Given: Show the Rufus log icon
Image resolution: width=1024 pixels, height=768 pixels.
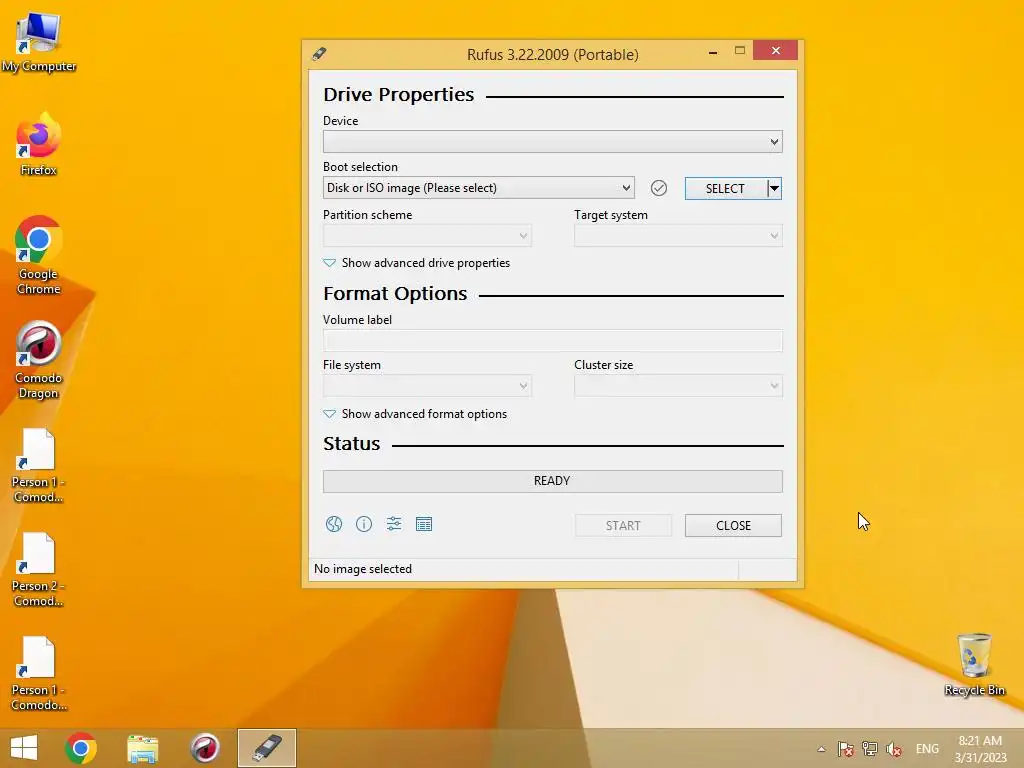Looking at the screenshot, I should 424,524.
